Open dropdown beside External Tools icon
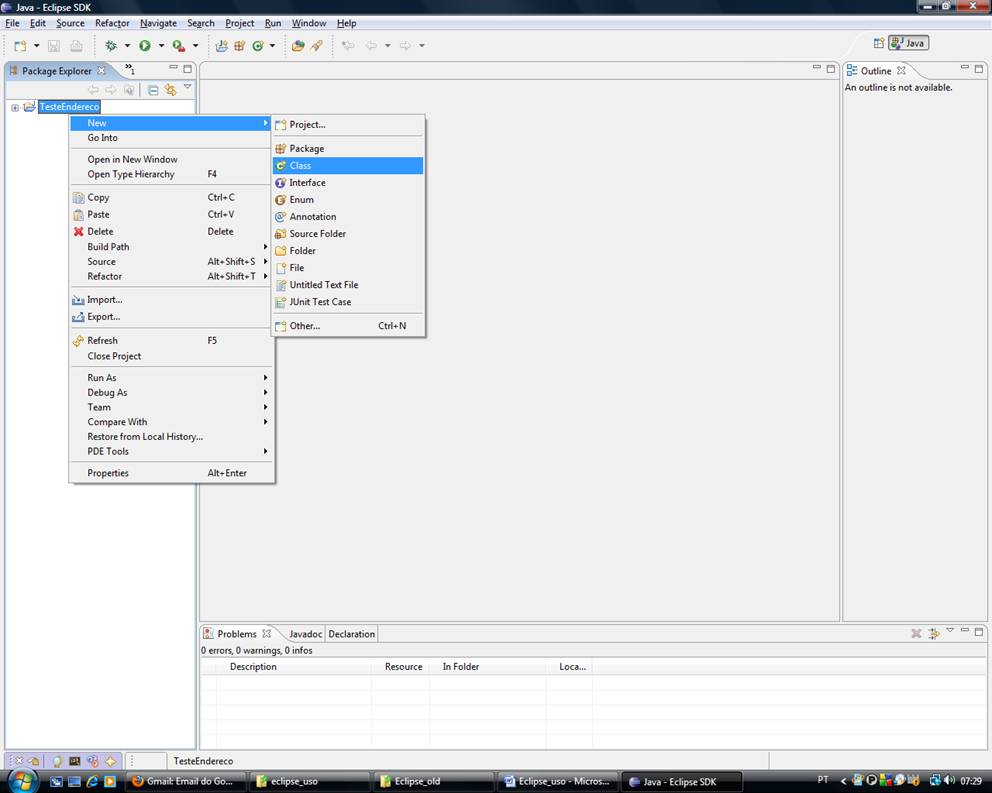 tap(195, 46)
